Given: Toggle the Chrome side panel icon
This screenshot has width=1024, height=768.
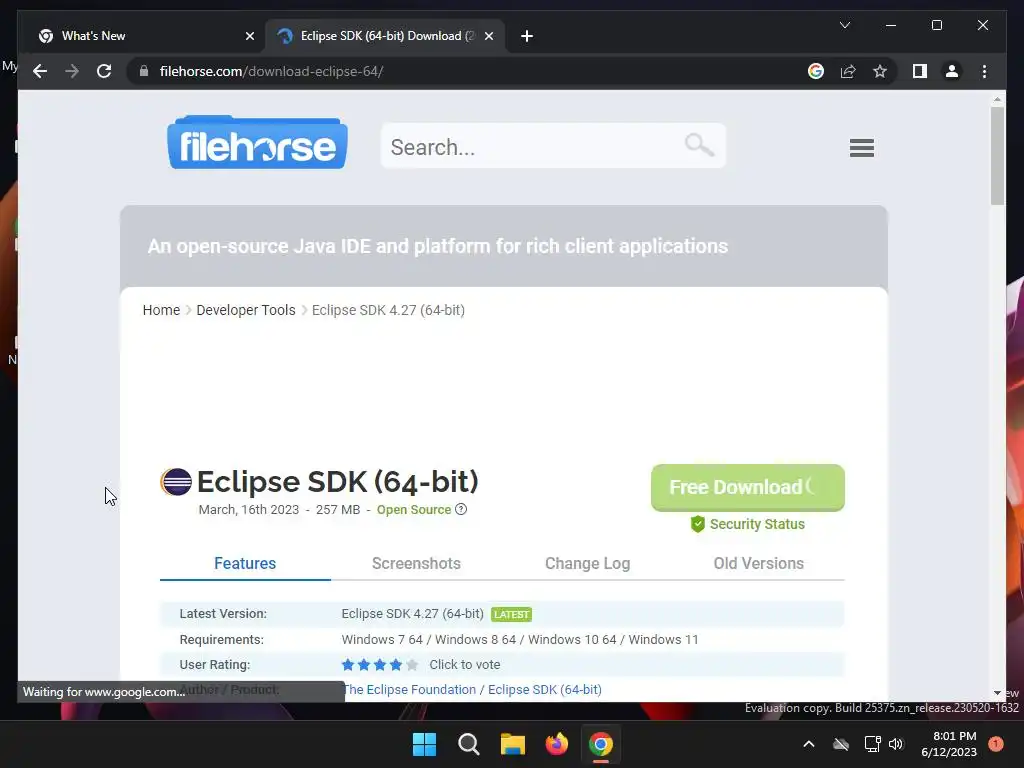Looking at the screenshot, I should (x=920, y=71).
